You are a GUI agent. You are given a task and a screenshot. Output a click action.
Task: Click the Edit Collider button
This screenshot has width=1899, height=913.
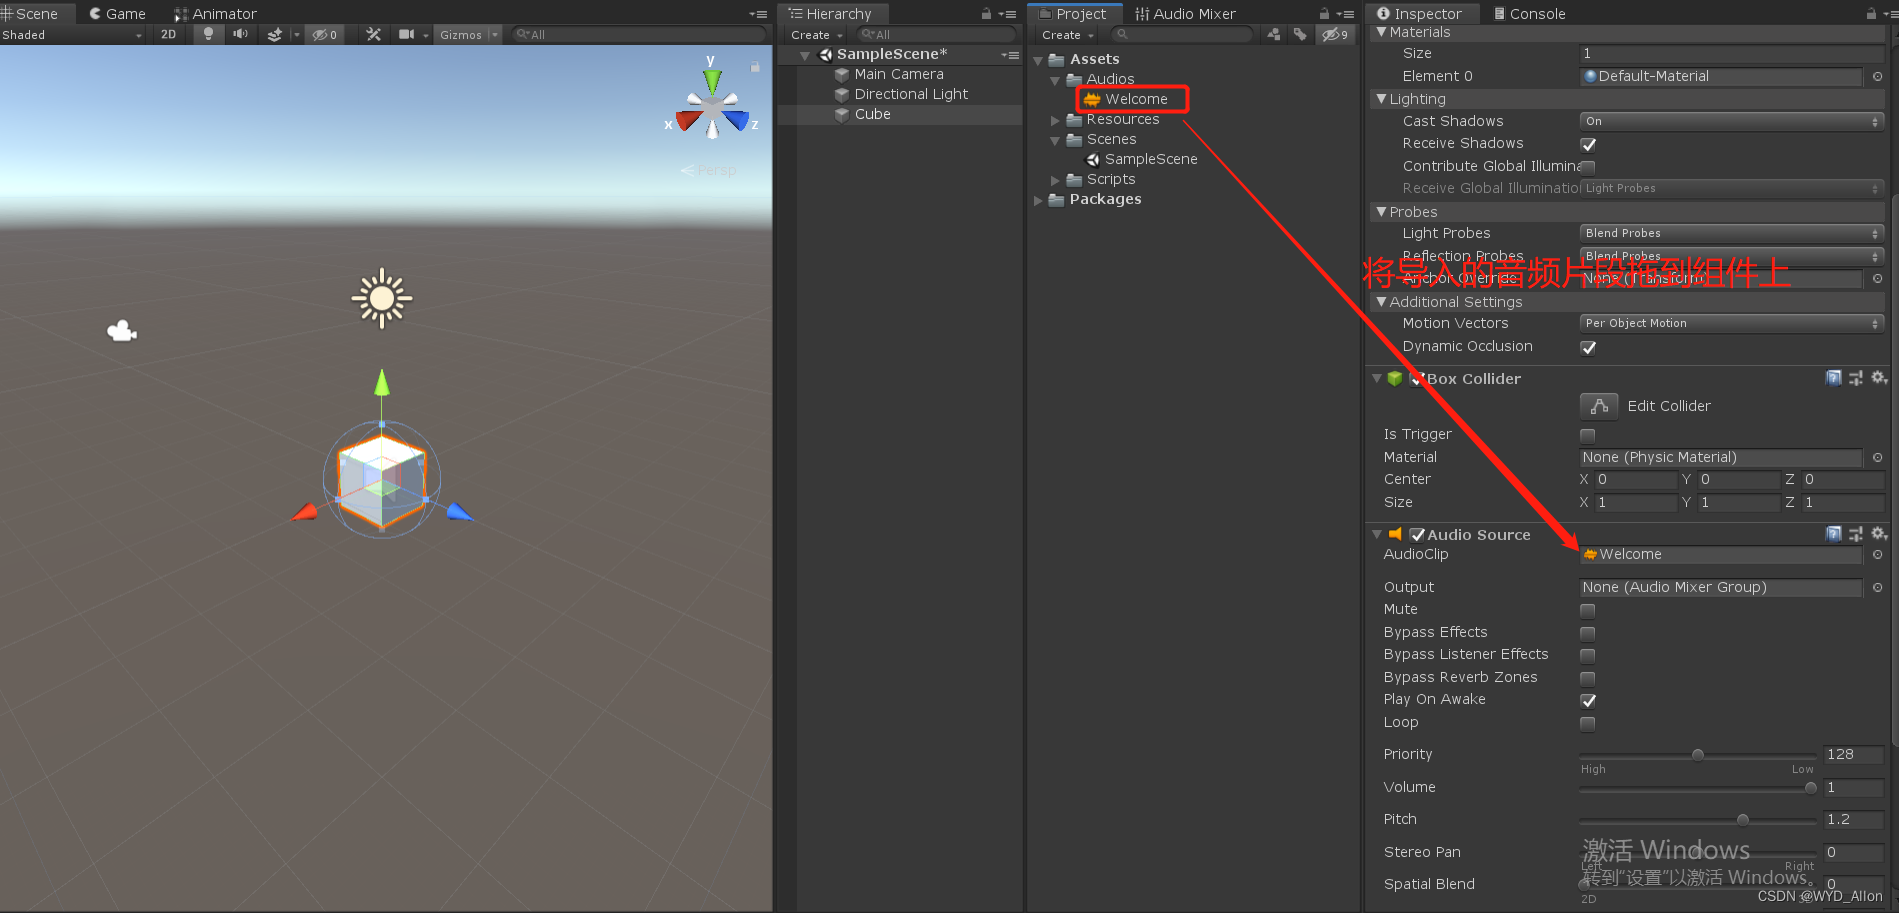[x=1598, y=406]
